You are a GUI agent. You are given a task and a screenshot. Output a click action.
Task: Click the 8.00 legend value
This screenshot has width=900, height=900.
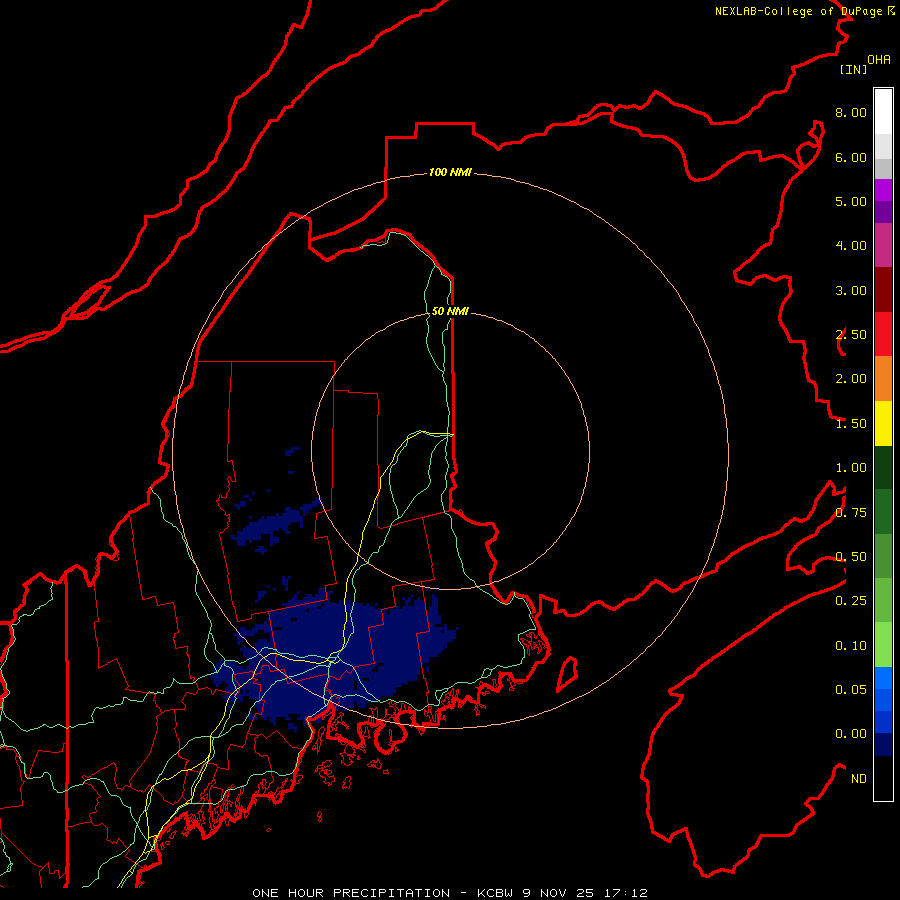click(851, 112)
